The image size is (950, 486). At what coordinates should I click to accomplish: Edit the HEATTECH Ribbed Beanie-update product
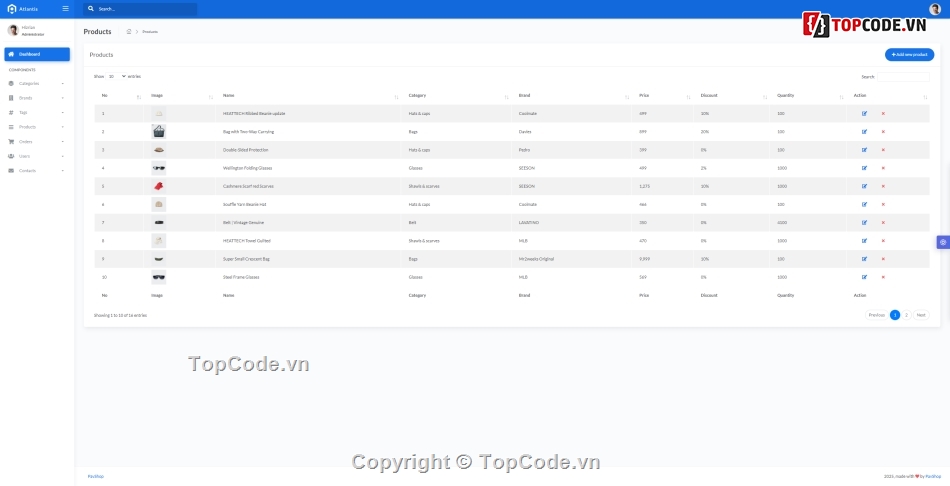(864, 113)
